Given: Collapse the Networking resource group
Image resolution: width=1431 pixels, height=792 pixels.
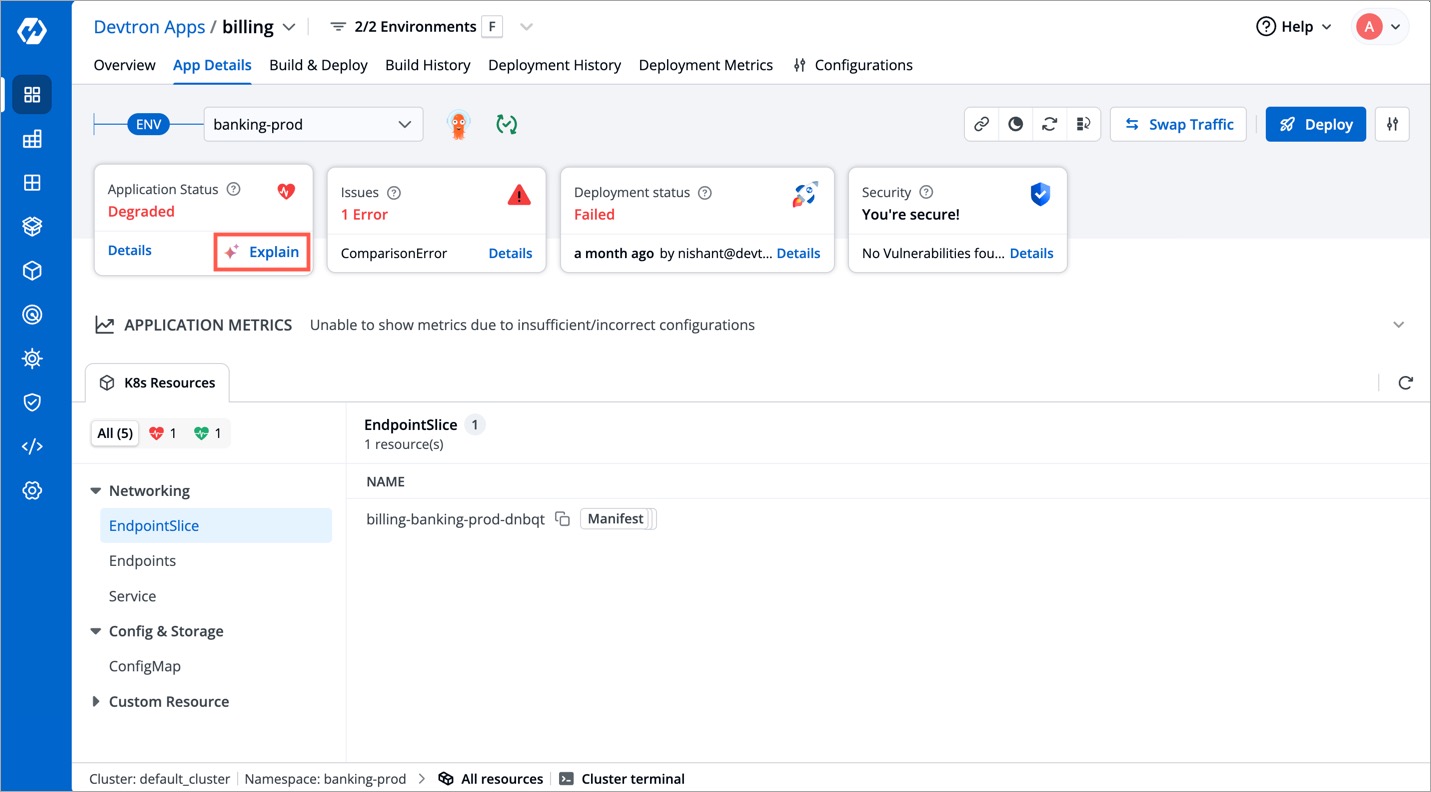Looking at the screenshot, I should [95, 490].
